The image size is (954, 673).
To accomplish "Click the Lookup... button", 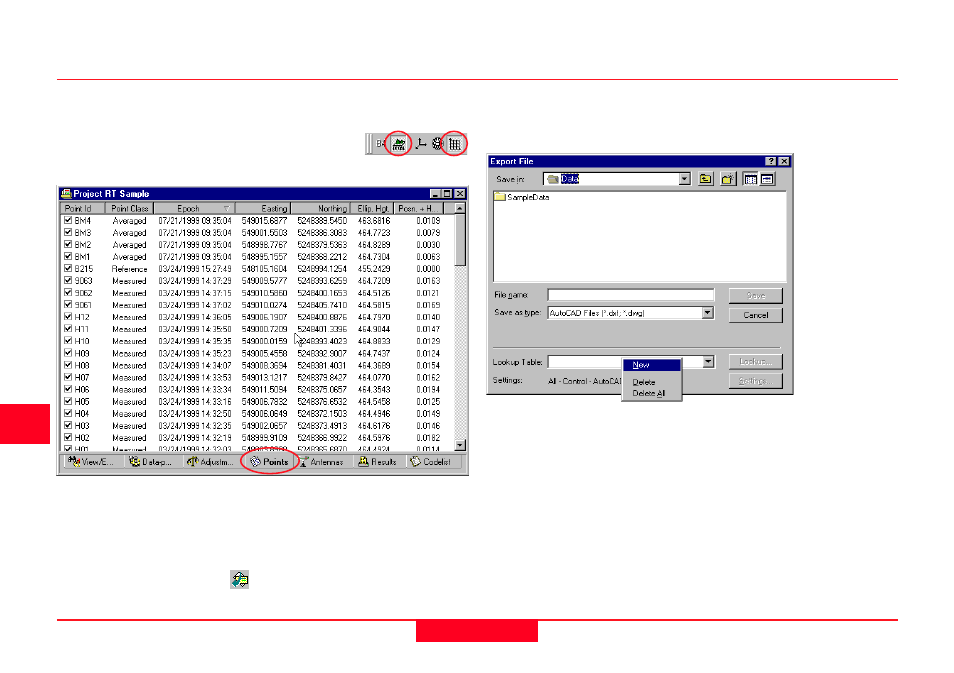I will click(x=756, y=361).
